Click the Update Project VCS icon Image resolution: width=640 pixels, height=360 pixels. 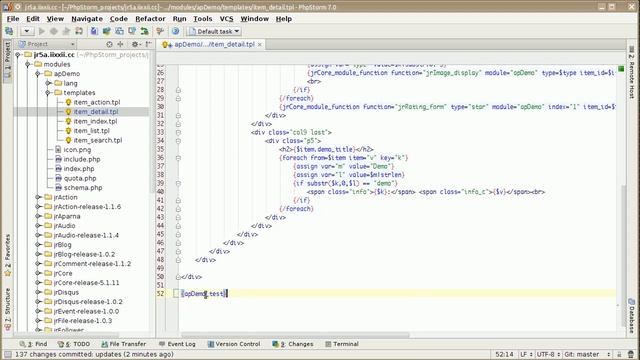pyautogui.click(x=94, y=31)
